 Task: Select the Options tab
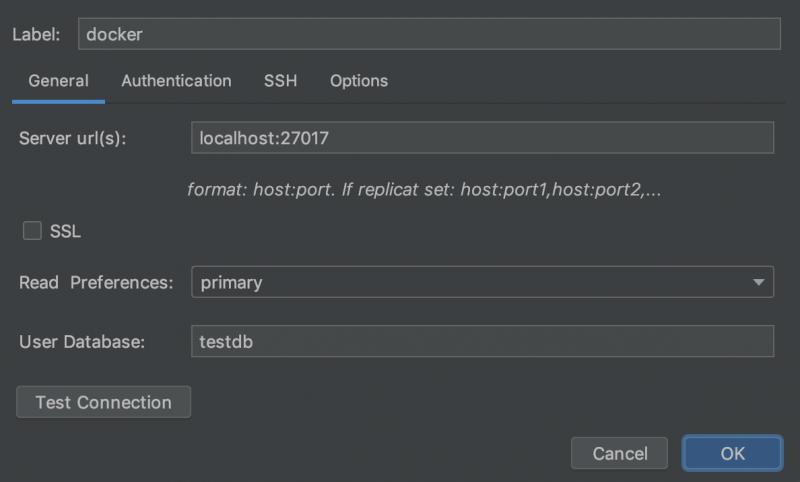point(358,81)
